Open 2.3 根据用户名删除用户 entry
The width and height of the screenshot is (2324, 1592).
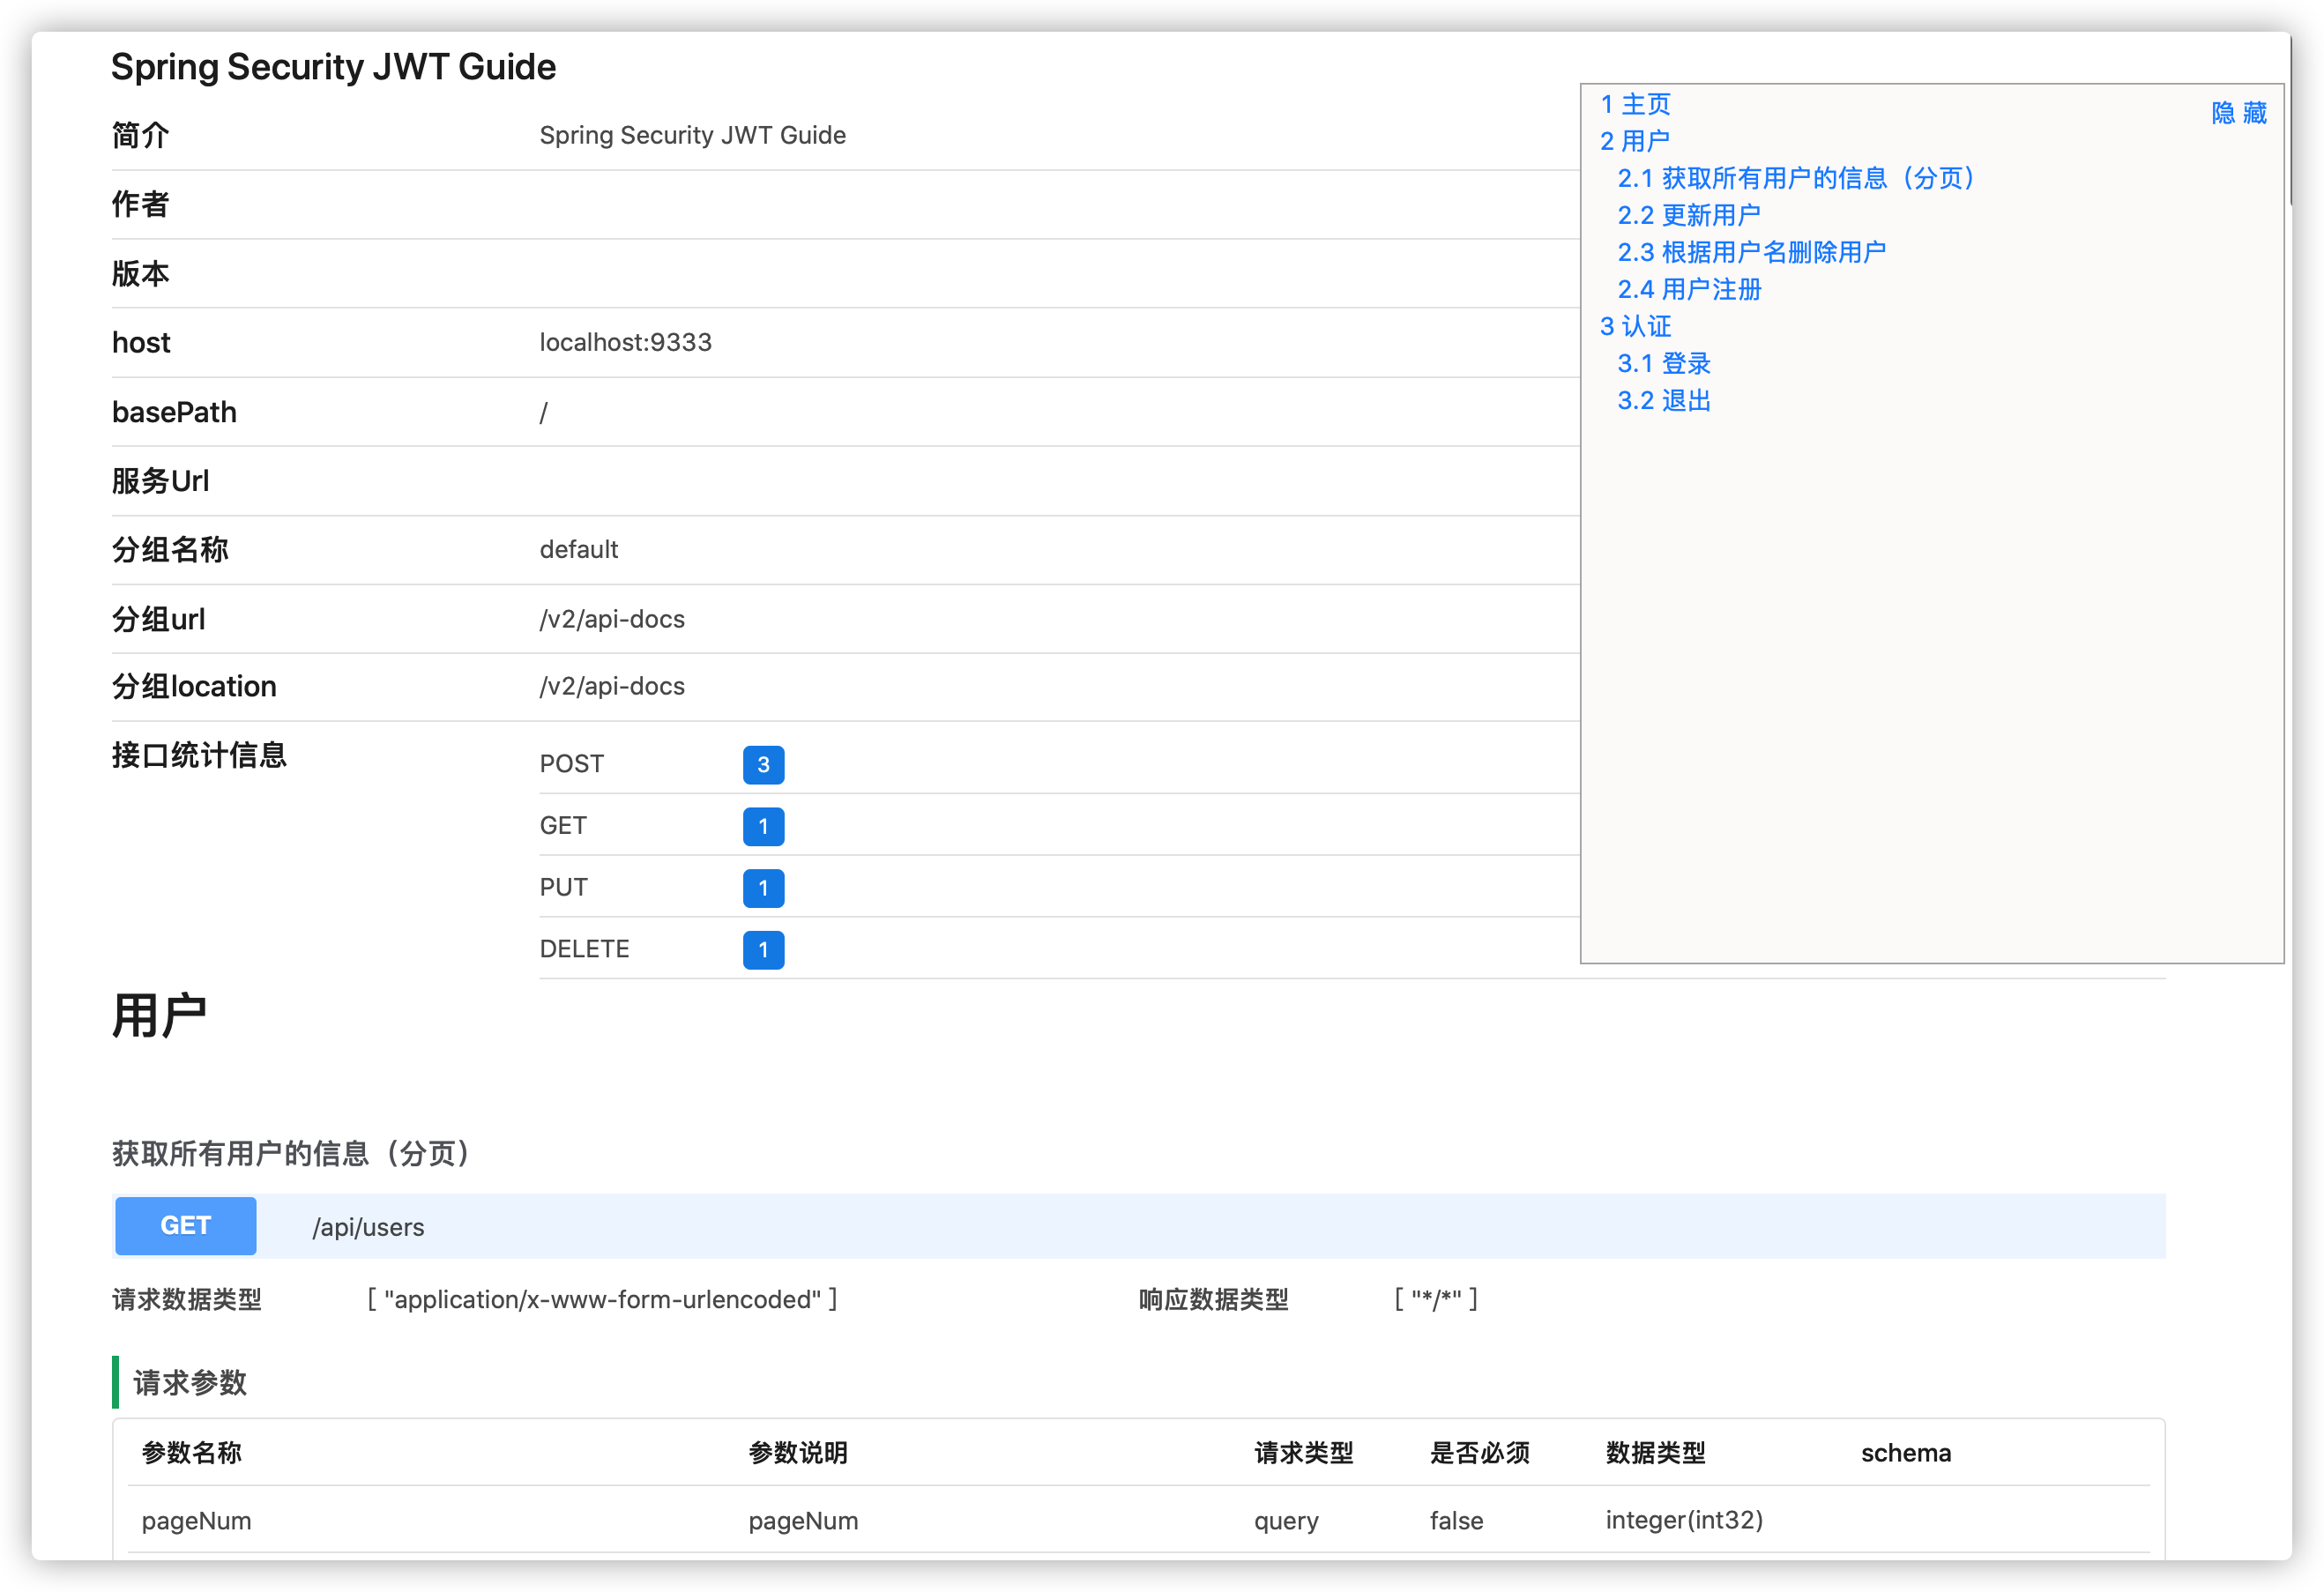(1751, 252)
